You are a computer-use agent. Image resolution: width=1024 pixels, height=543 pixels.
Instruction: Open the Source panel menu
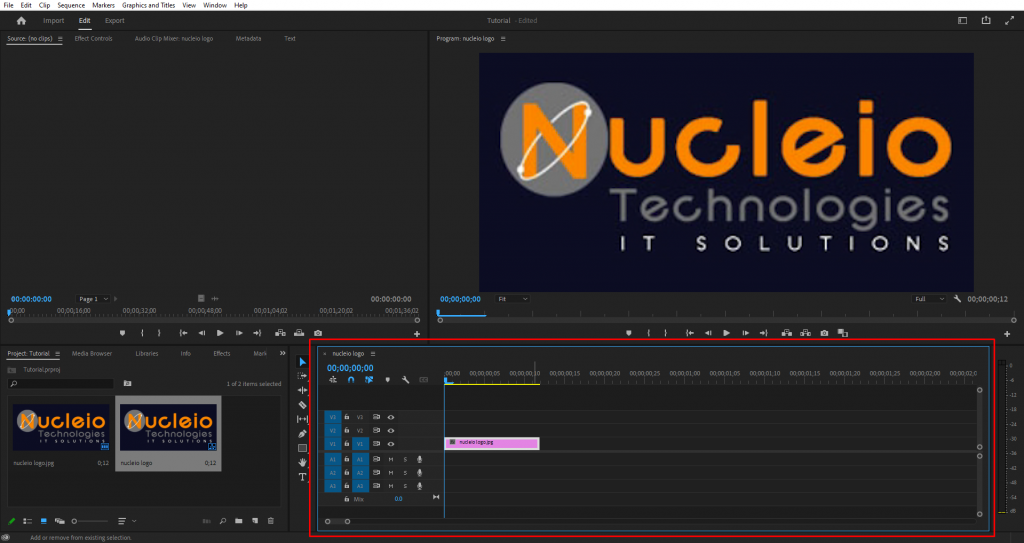pos(60,39)
